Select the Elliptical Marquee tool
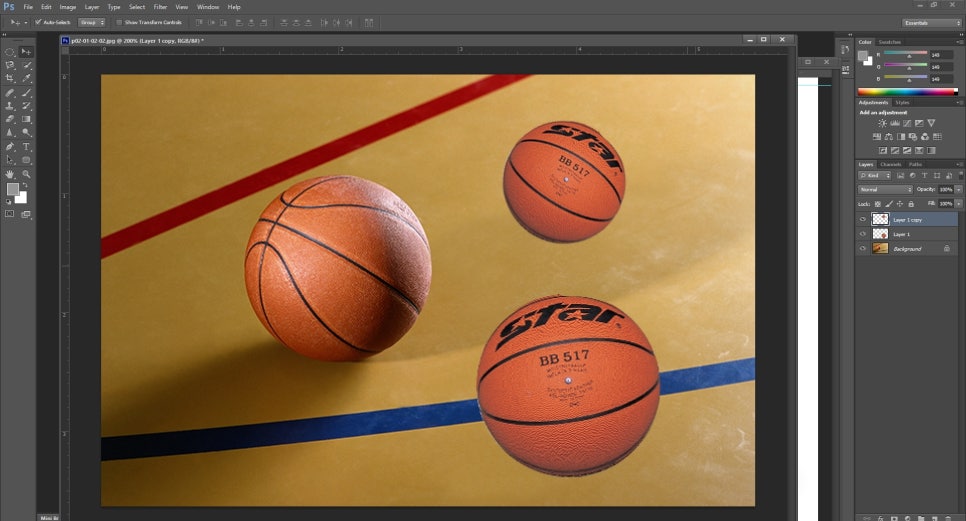This screenshot has height=521, width=966. coord(10,52)
